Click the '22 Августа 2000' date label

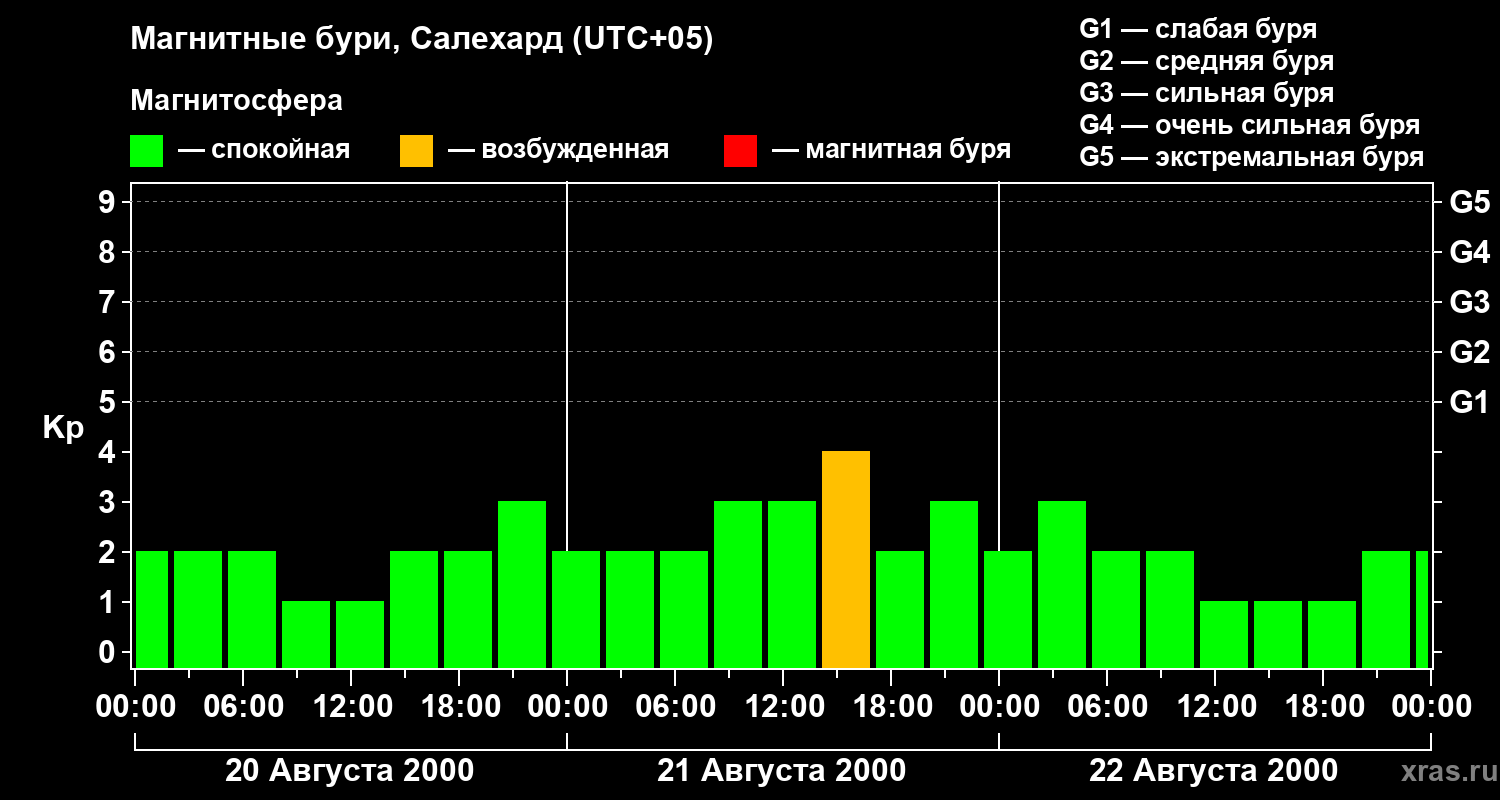1214,771
